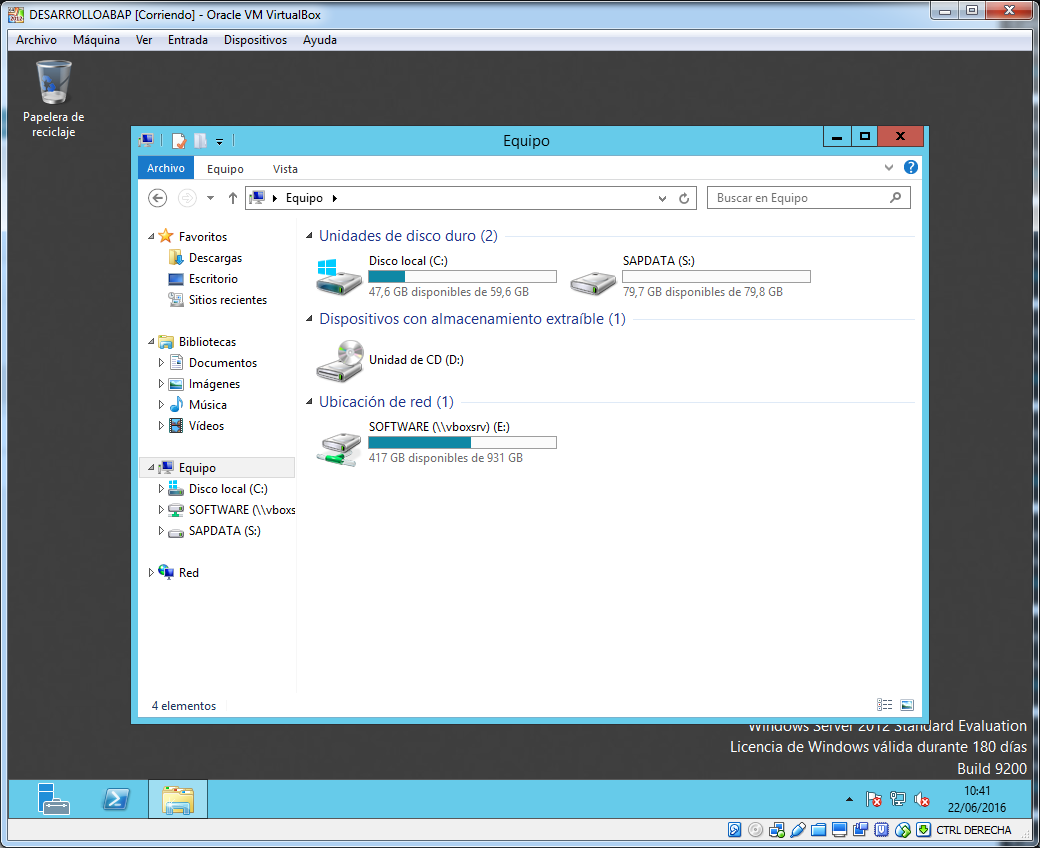Click the search magnifier icon
1040x848 pixels.
895,198
